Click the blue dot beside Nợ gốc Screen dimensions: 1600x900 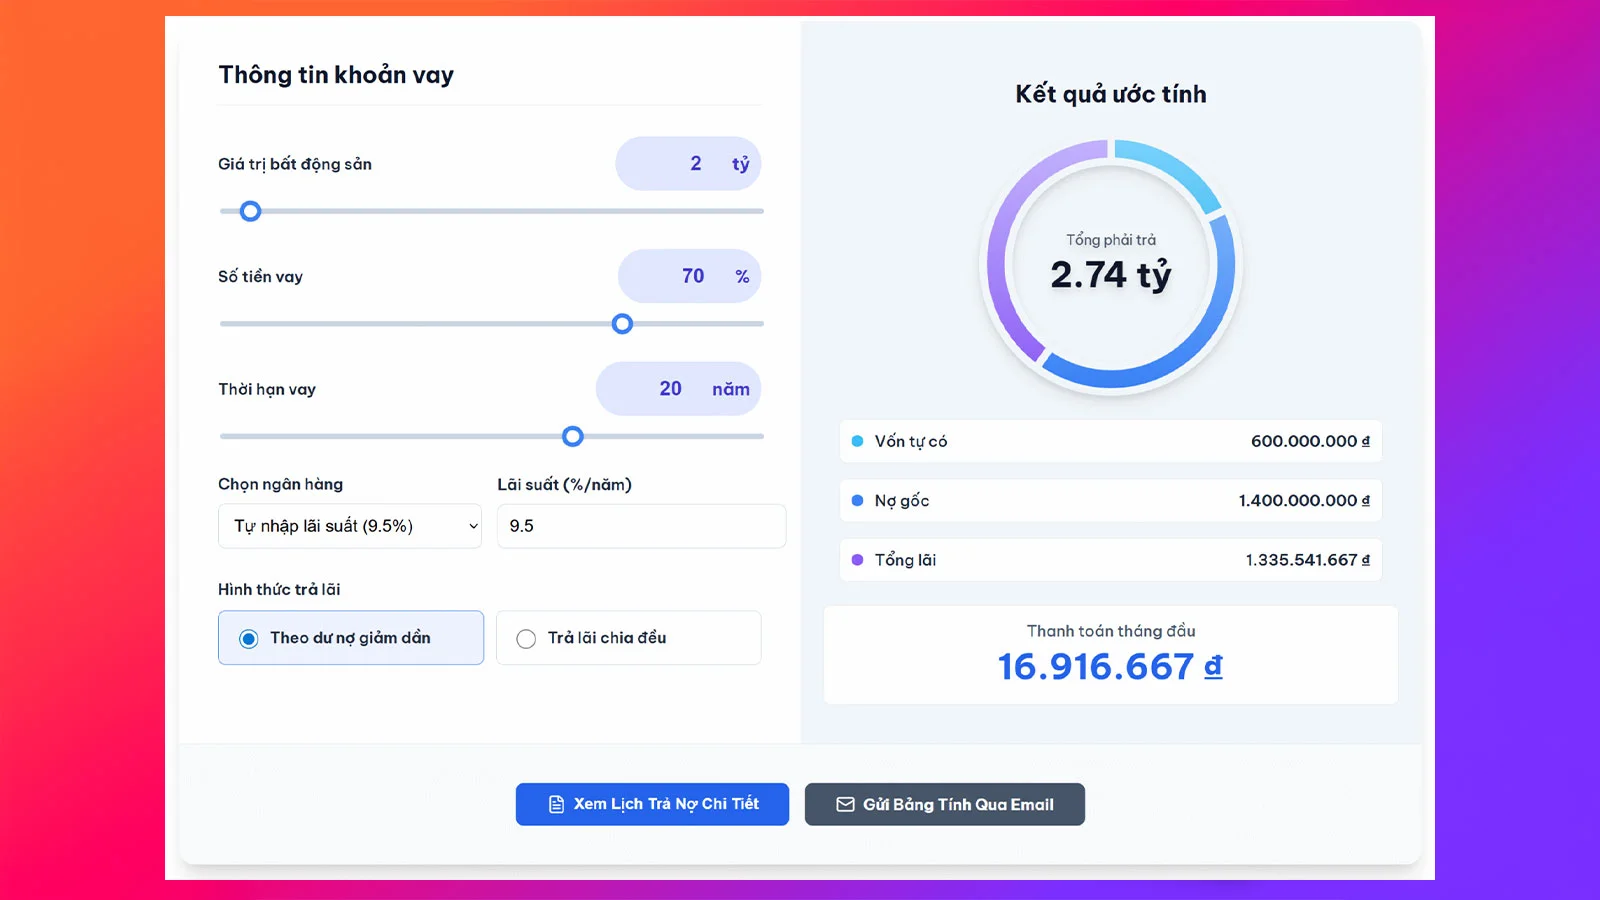pos(857,500)
